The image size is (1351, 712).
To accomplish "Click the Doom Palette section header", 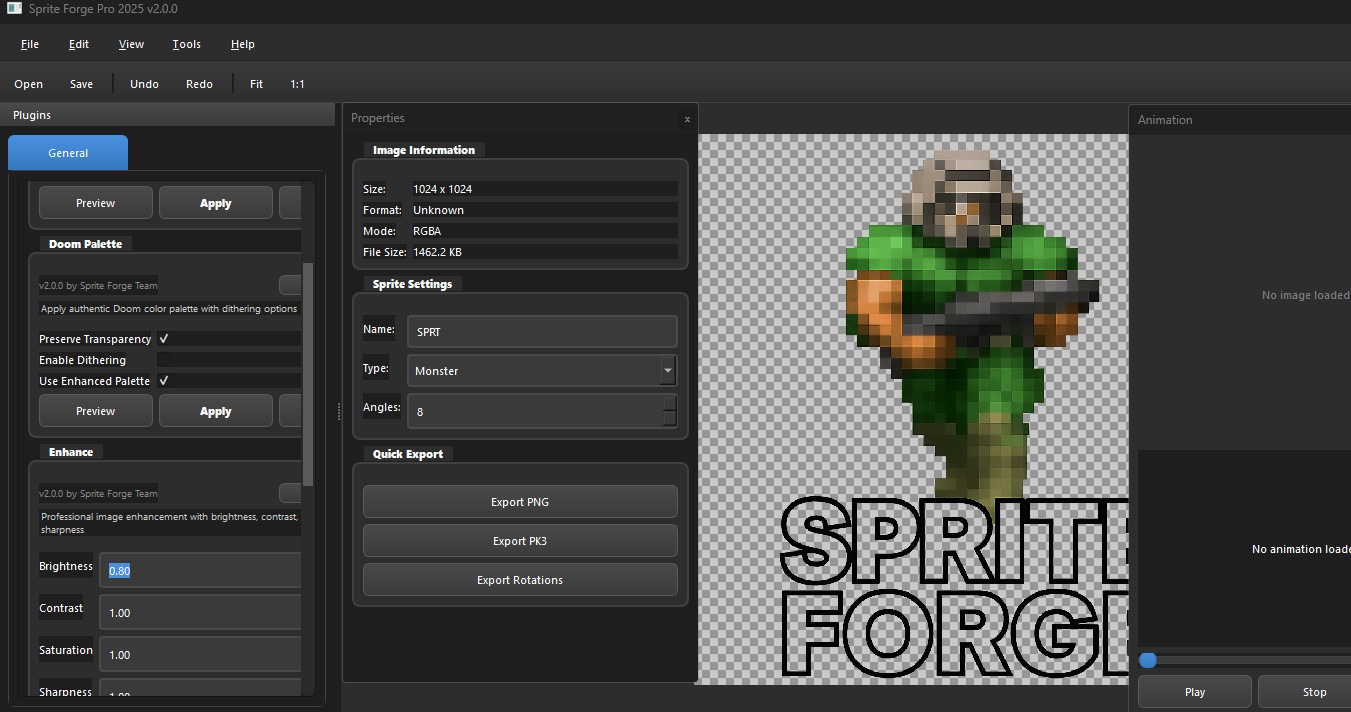I will click(86, 244).
